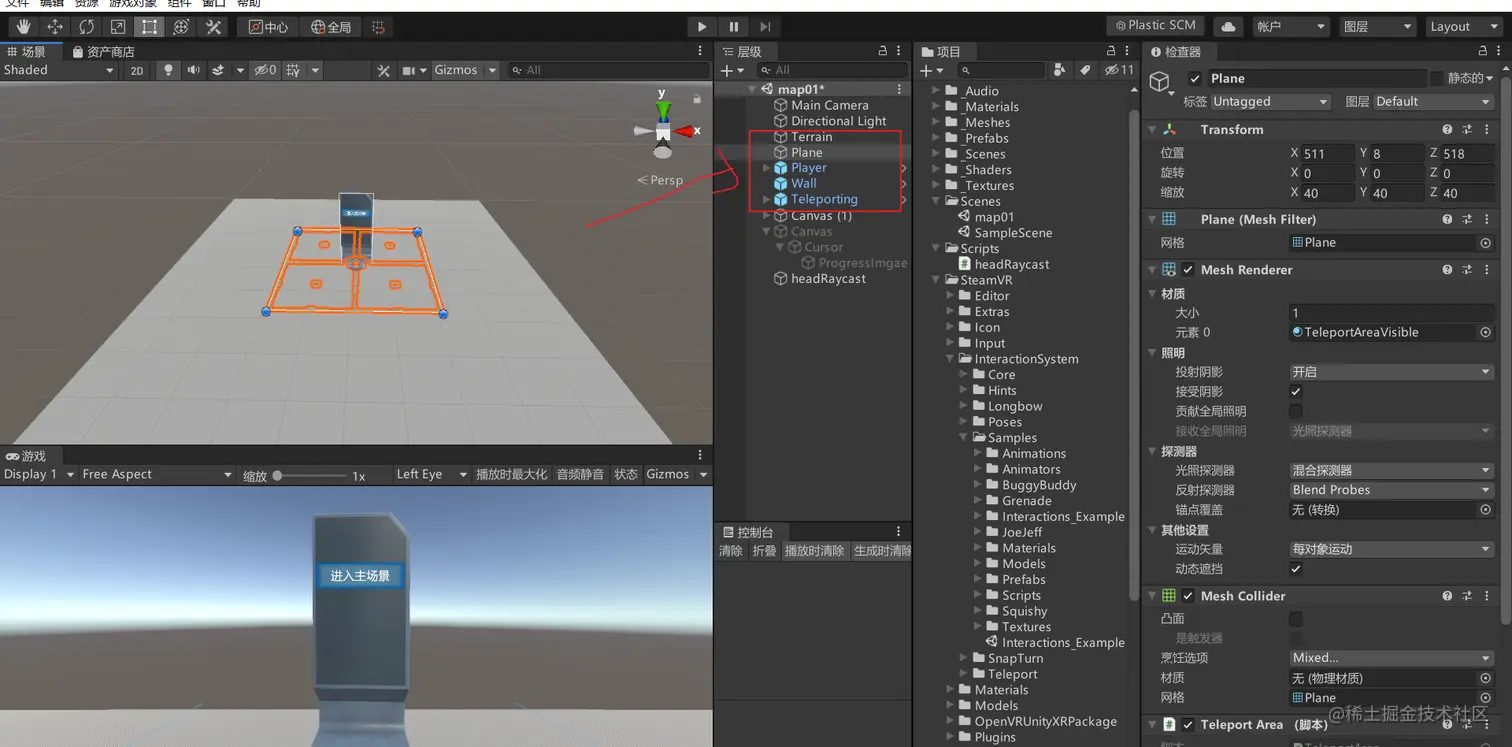Select the 场景 scene tab
This screenshot has height=747, width=1512.
(x=27, y=51)
